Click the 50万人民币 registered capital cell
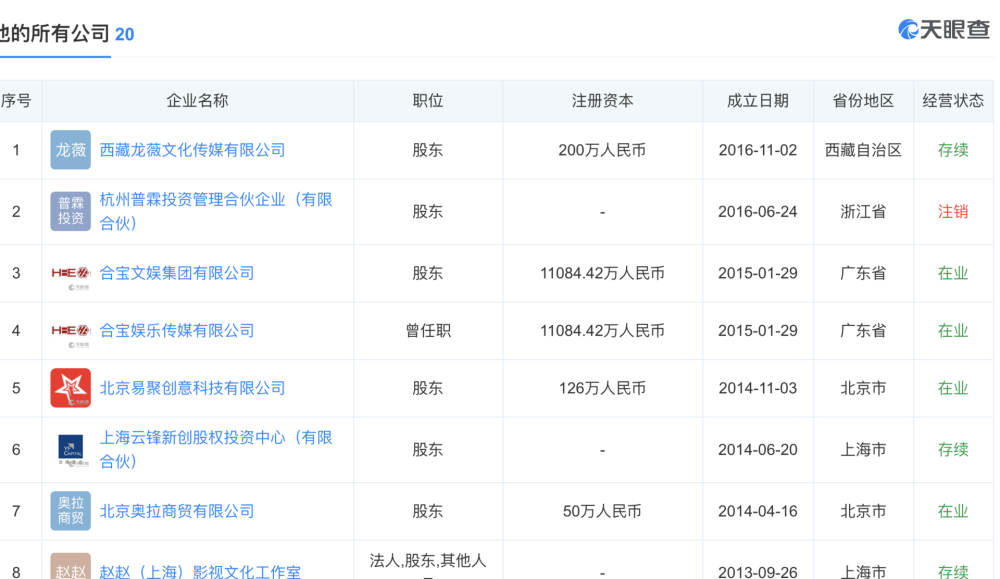The height and width of the screenshot is (579, 1000). [602, 511]
